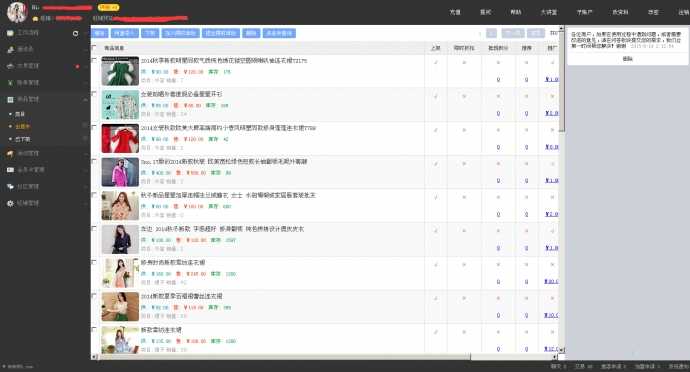The width and height of the screenshot is (690, 372).
Task: Open the sidebar item with red notification dot
Action: [x=45, y=66]
